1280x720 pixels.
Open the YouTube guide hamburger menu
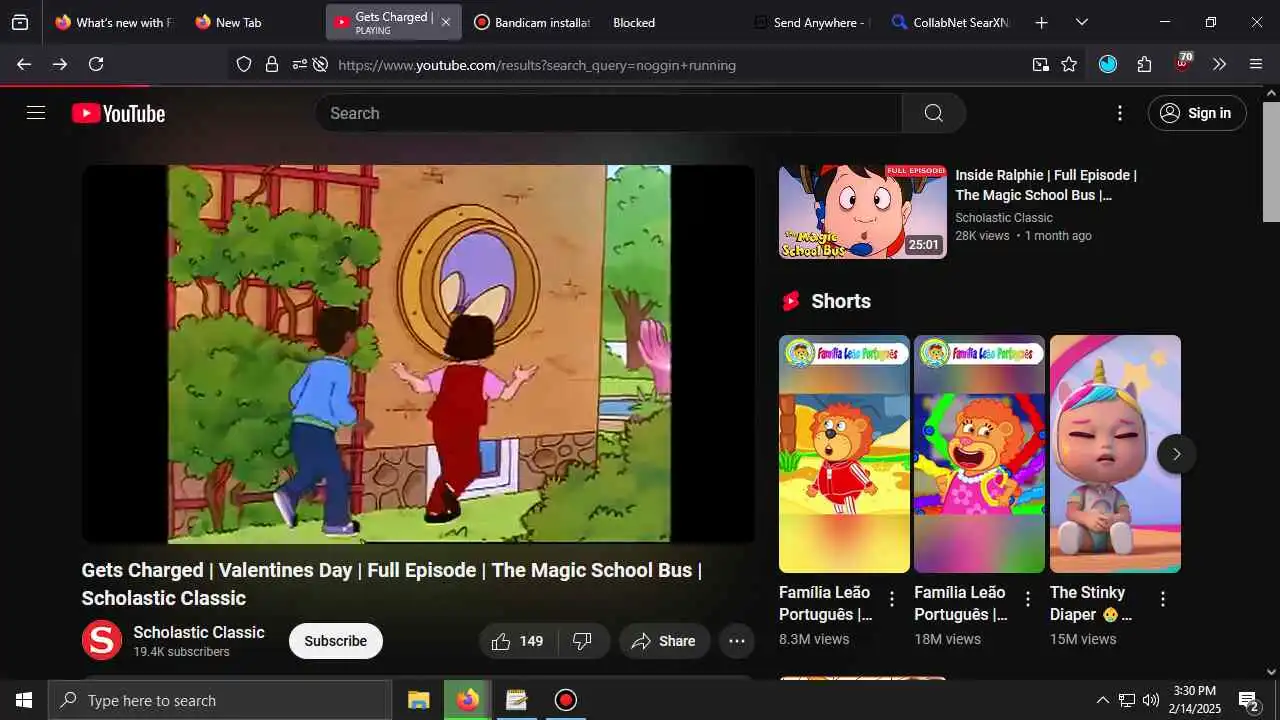pyautogui.click(x=36, y=113)
